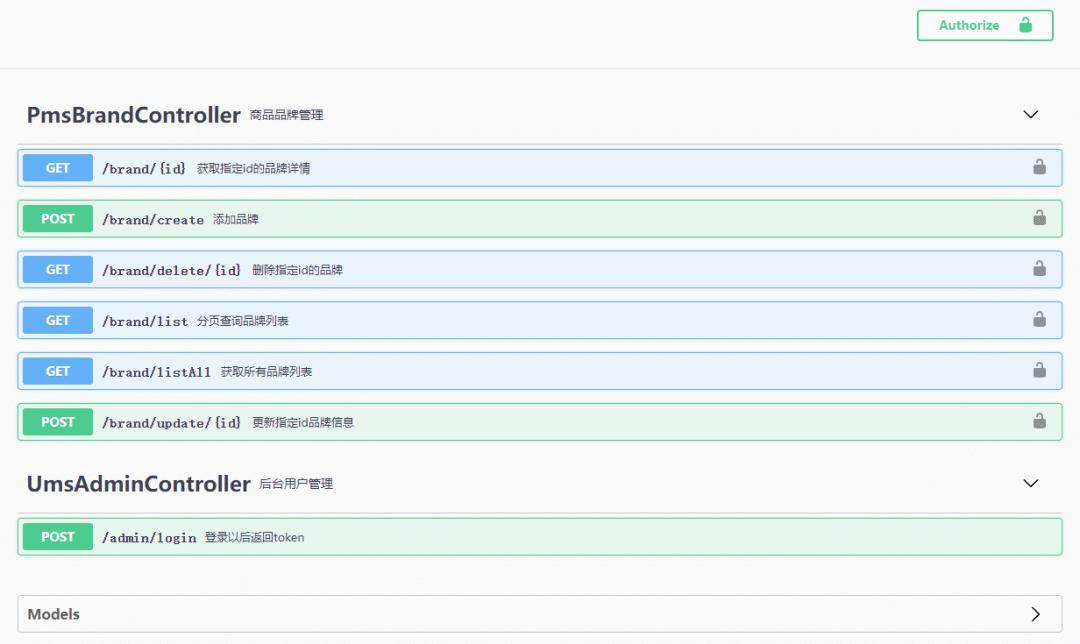Click the GET badge for /brand/delete/{id}
The width and height of the screenshot is (1080, 644).
tap(58, 269)
